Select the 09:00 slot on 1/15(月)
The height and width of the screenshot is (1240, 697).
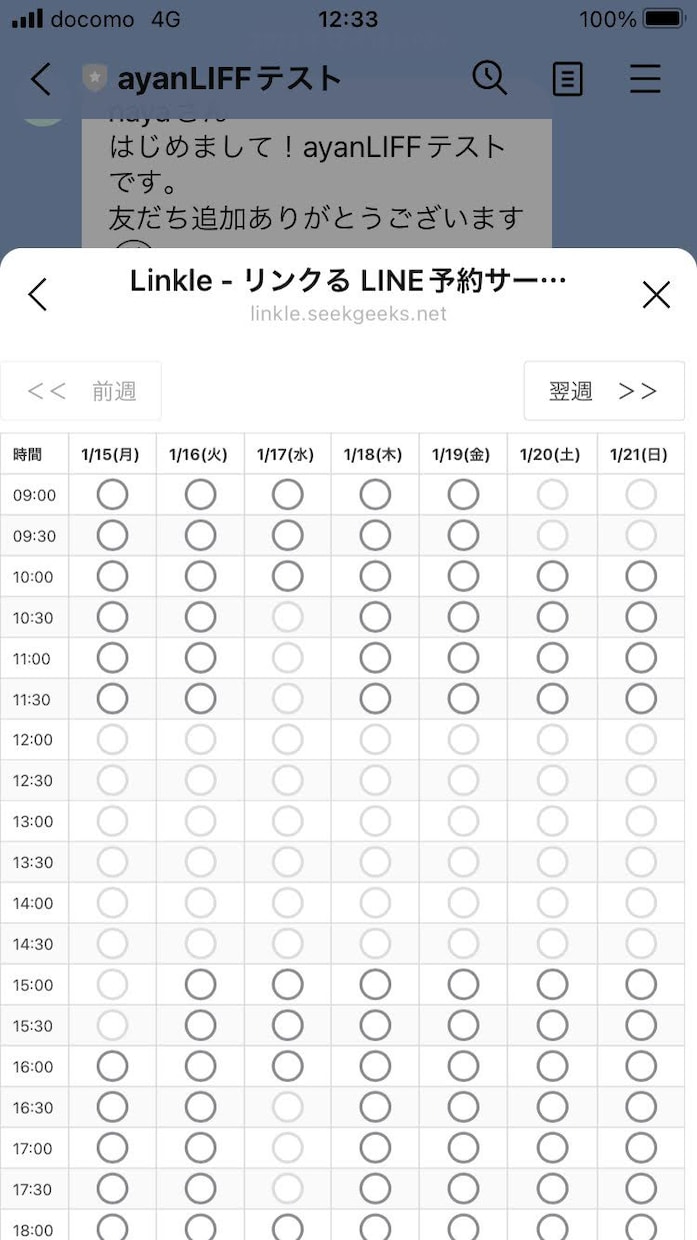(x=112, y=494)
